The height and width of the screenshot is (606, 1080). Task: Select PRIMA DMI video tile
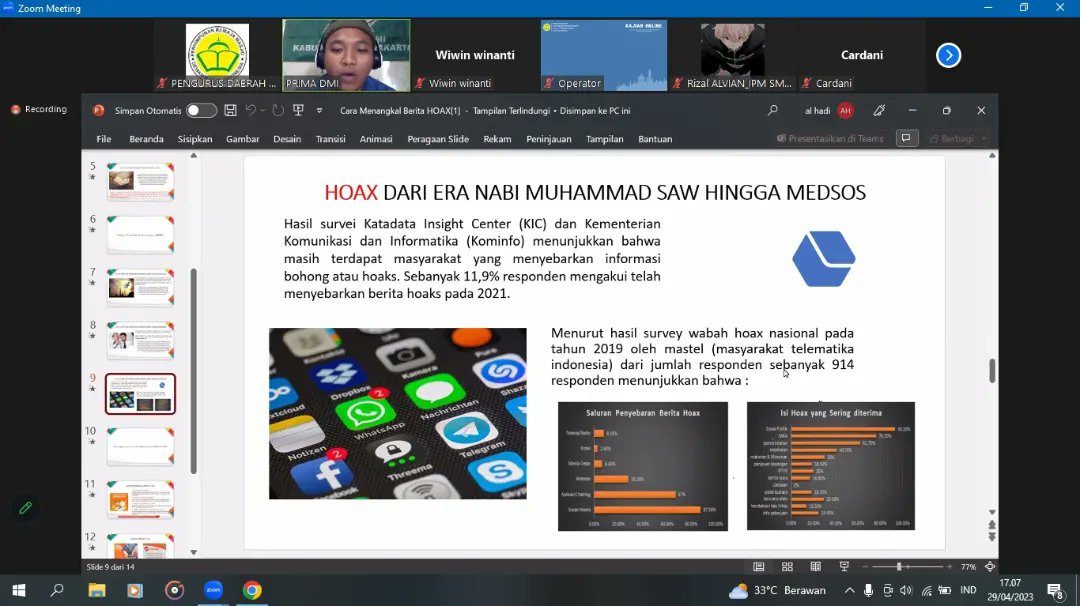(x=346, y=55)
